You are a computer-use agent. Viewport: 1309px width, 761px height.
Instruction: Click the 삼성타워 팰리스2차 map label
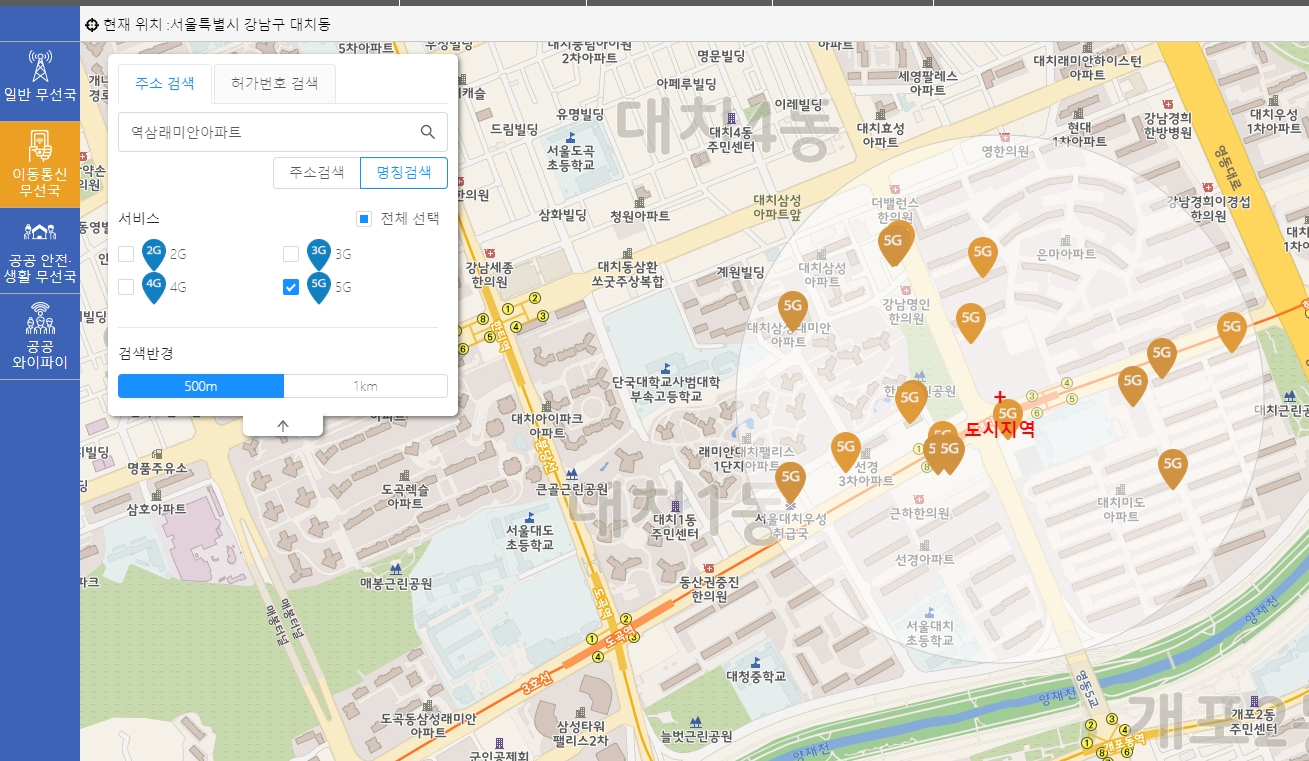click(580, 734)
